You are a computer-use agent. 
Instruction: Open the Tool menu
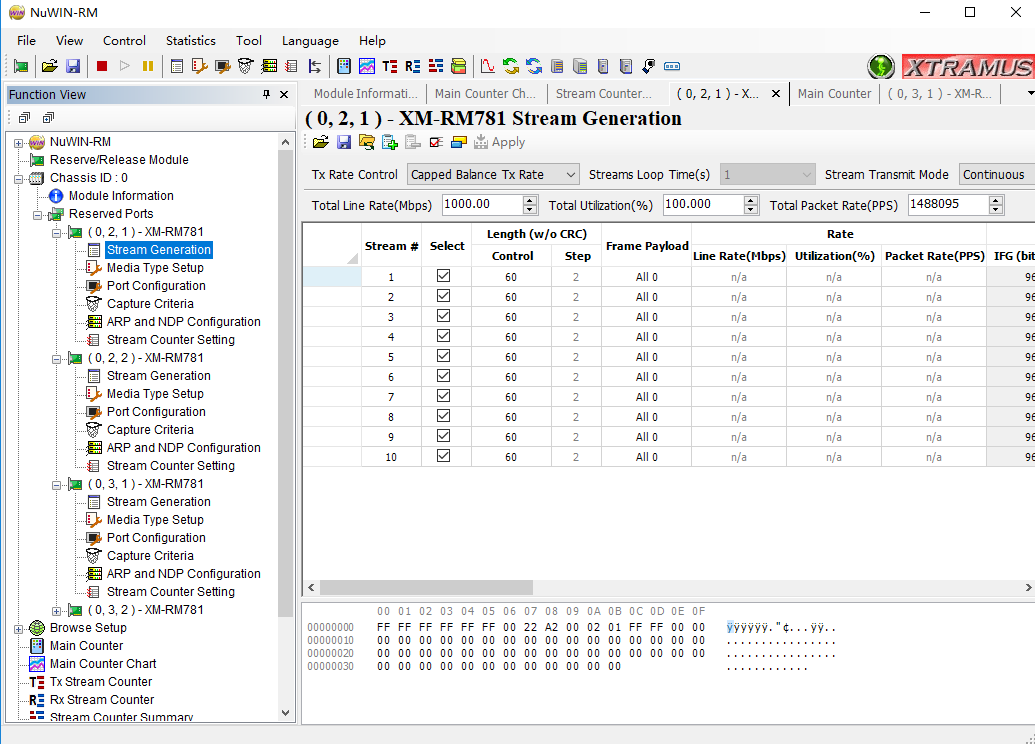click(249, 41)
